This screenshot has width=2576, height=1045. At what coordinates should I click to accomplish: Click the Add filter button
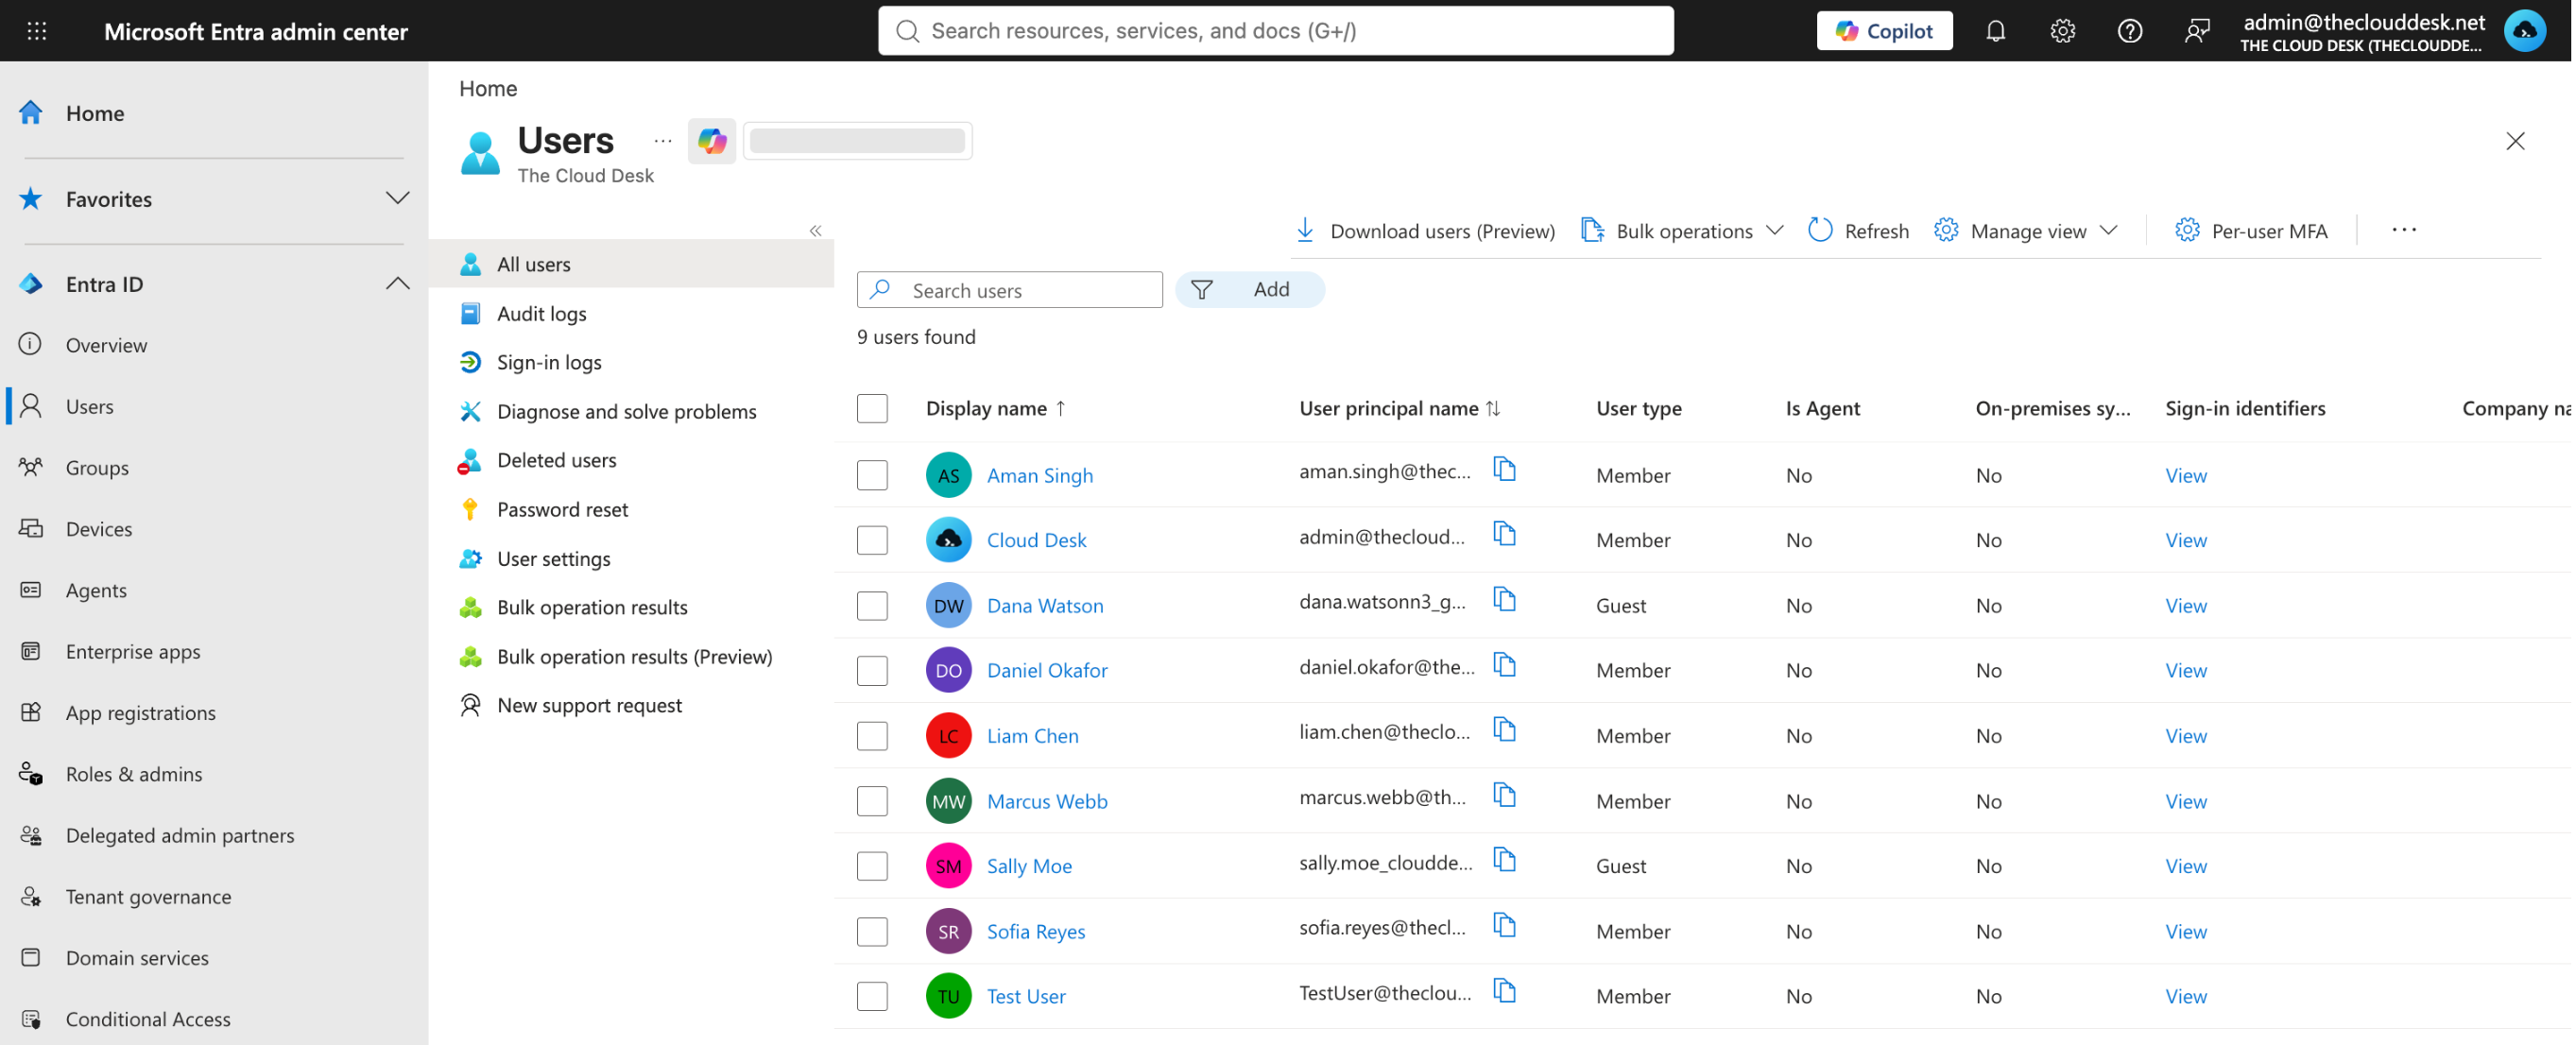1249,289
